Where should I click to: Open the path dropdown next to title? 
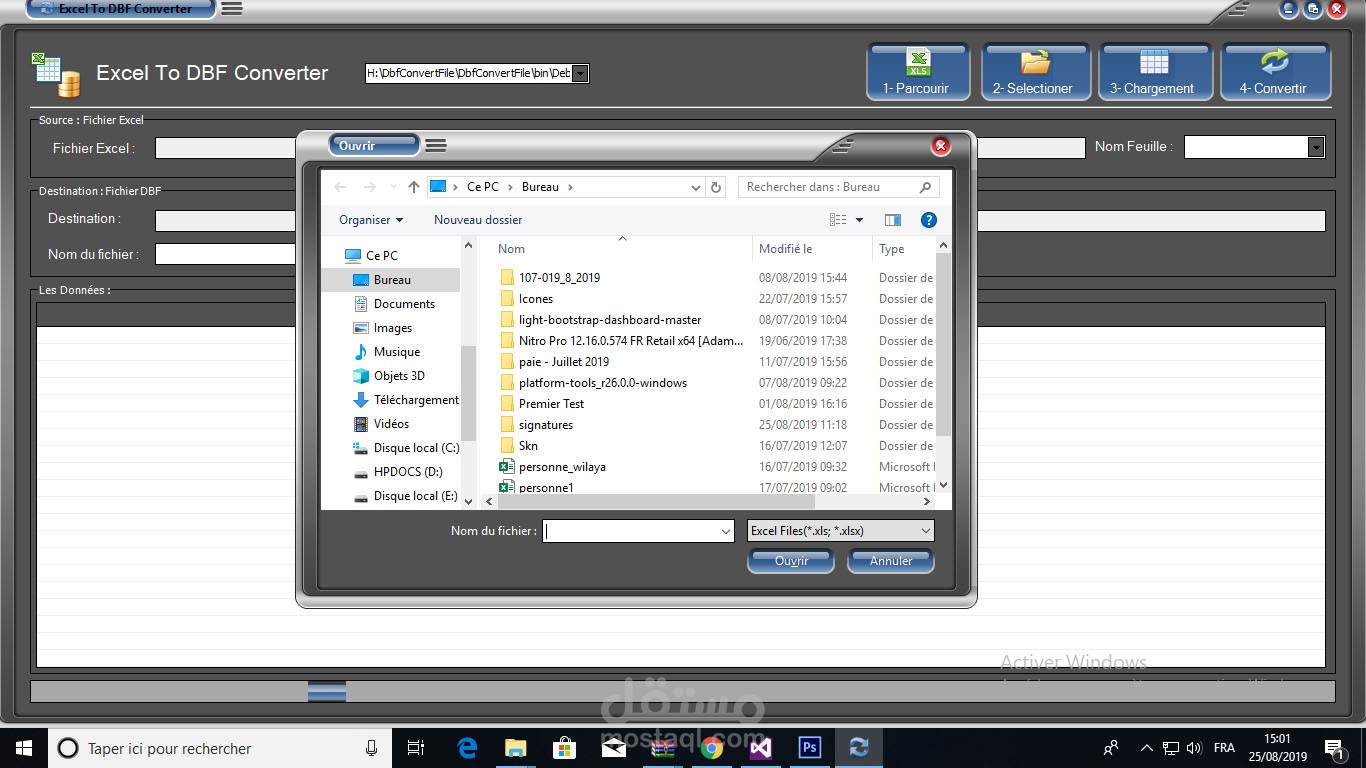tap(580, 73)
